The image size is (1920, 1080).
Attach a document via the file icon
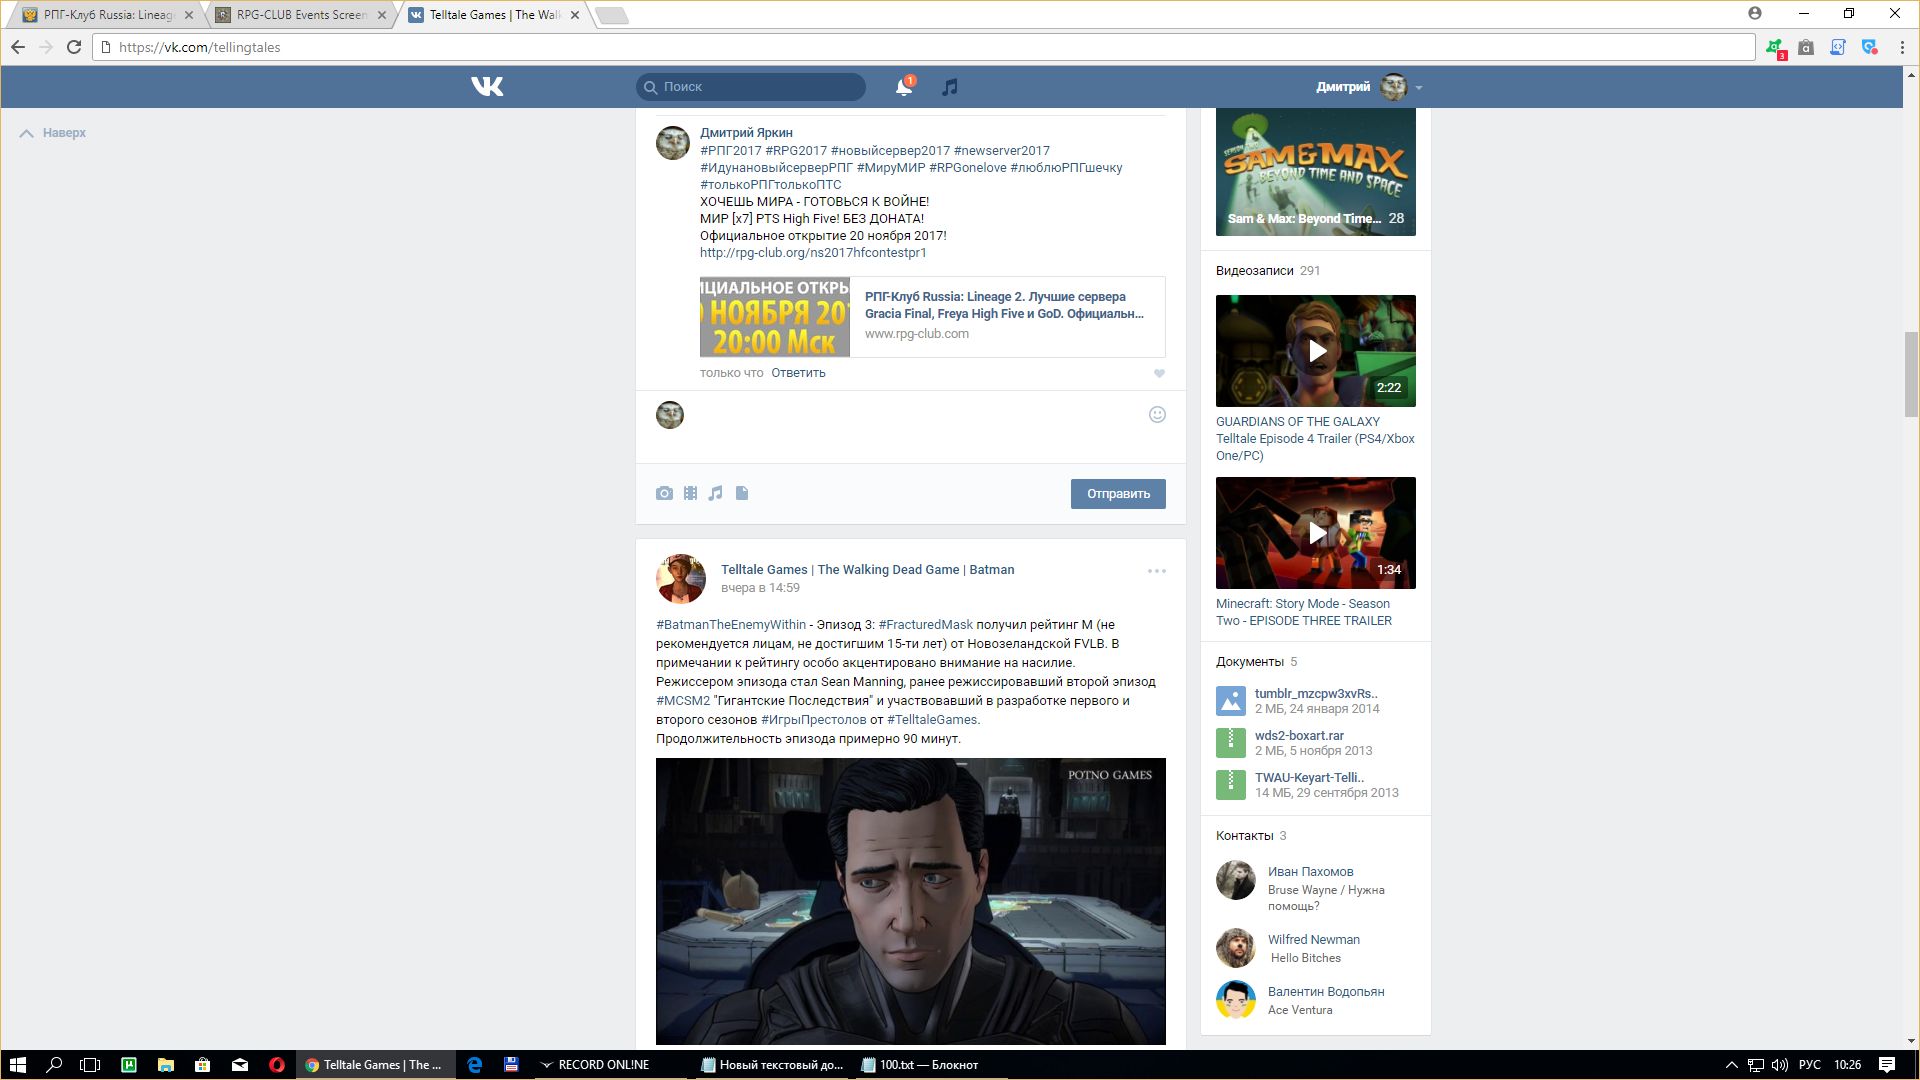tap(742, 493)
